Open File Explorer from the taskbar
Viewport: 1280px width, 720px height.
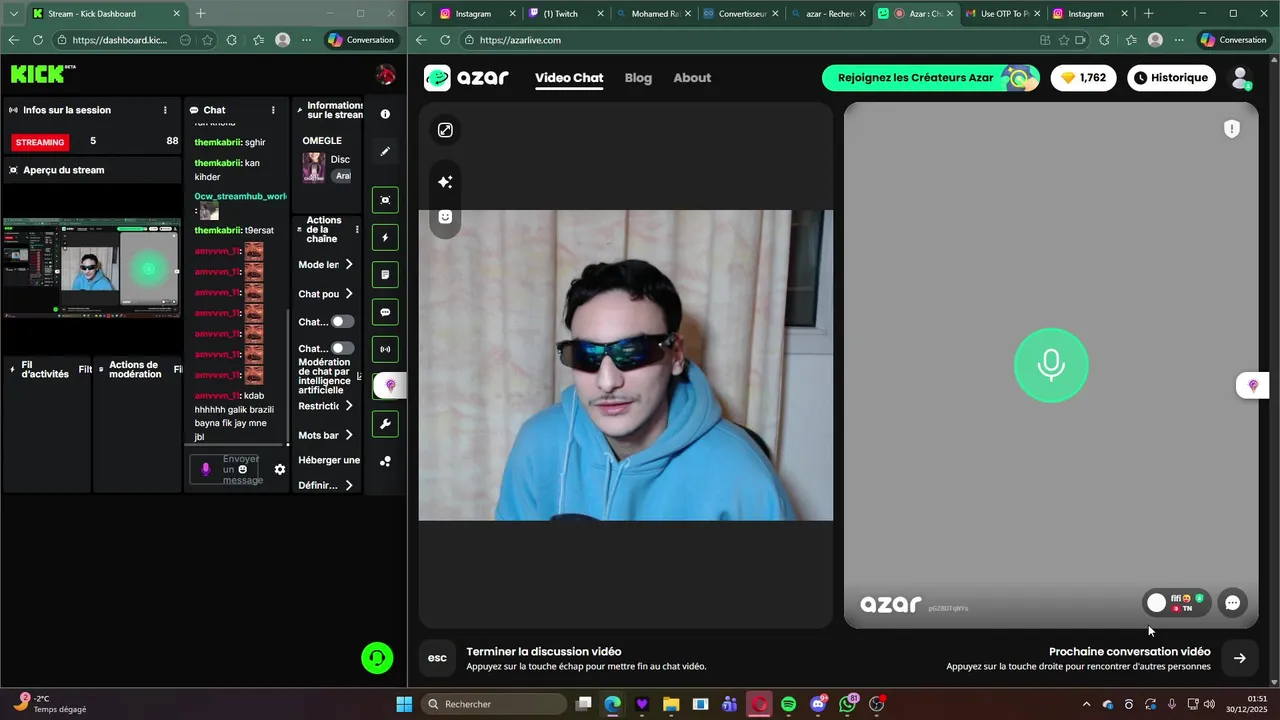[x=671, y=704]
